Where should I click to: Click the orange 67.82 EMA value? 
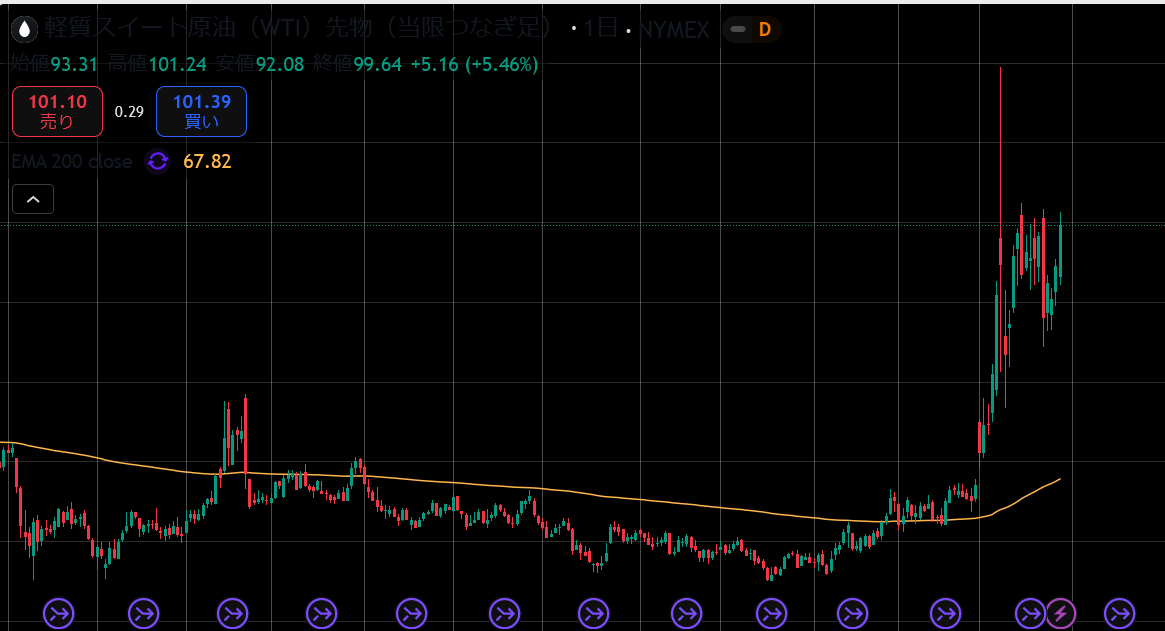click(x=207, y=161)
